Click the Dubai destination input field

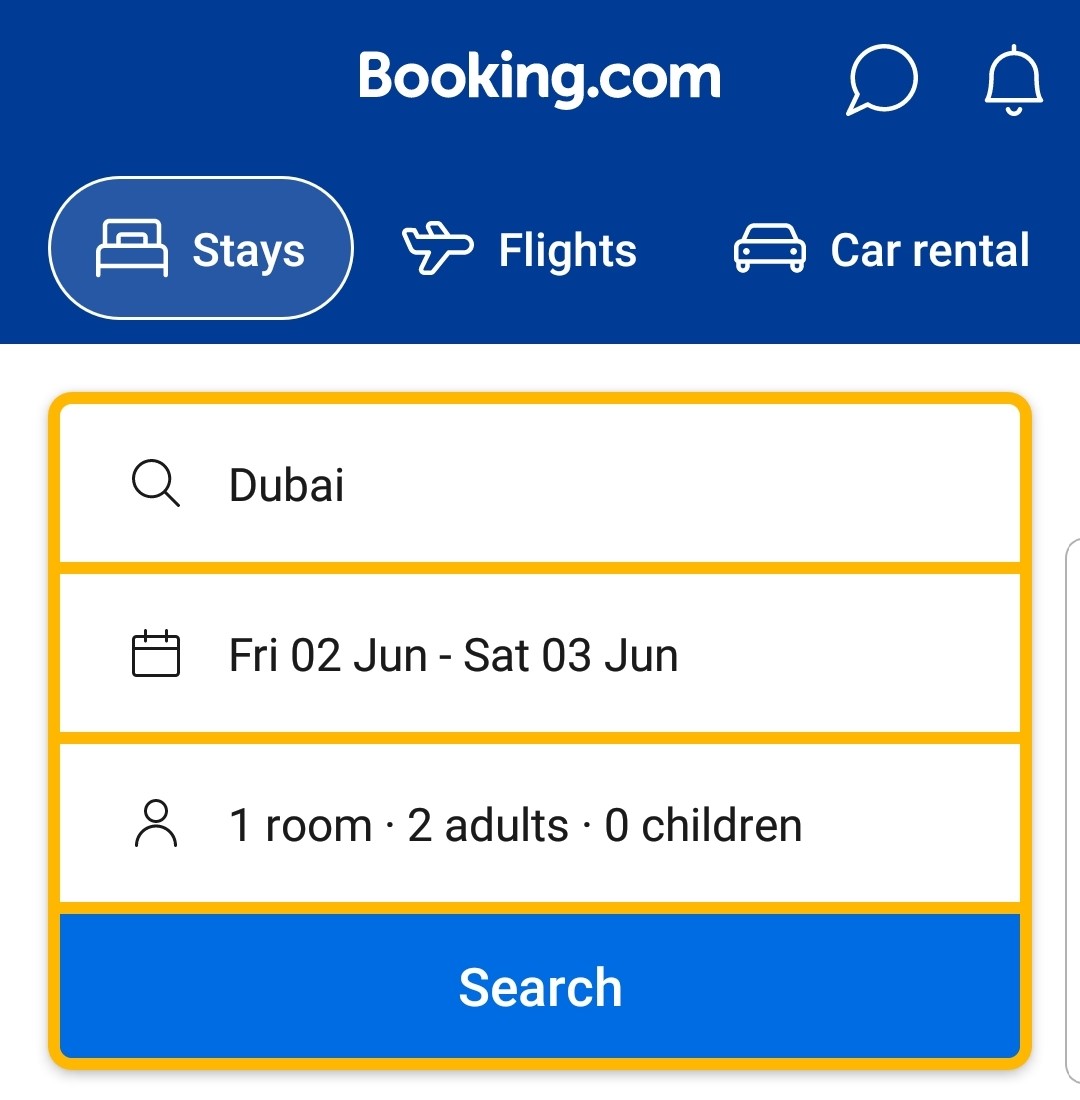click(x=540, y=485)
